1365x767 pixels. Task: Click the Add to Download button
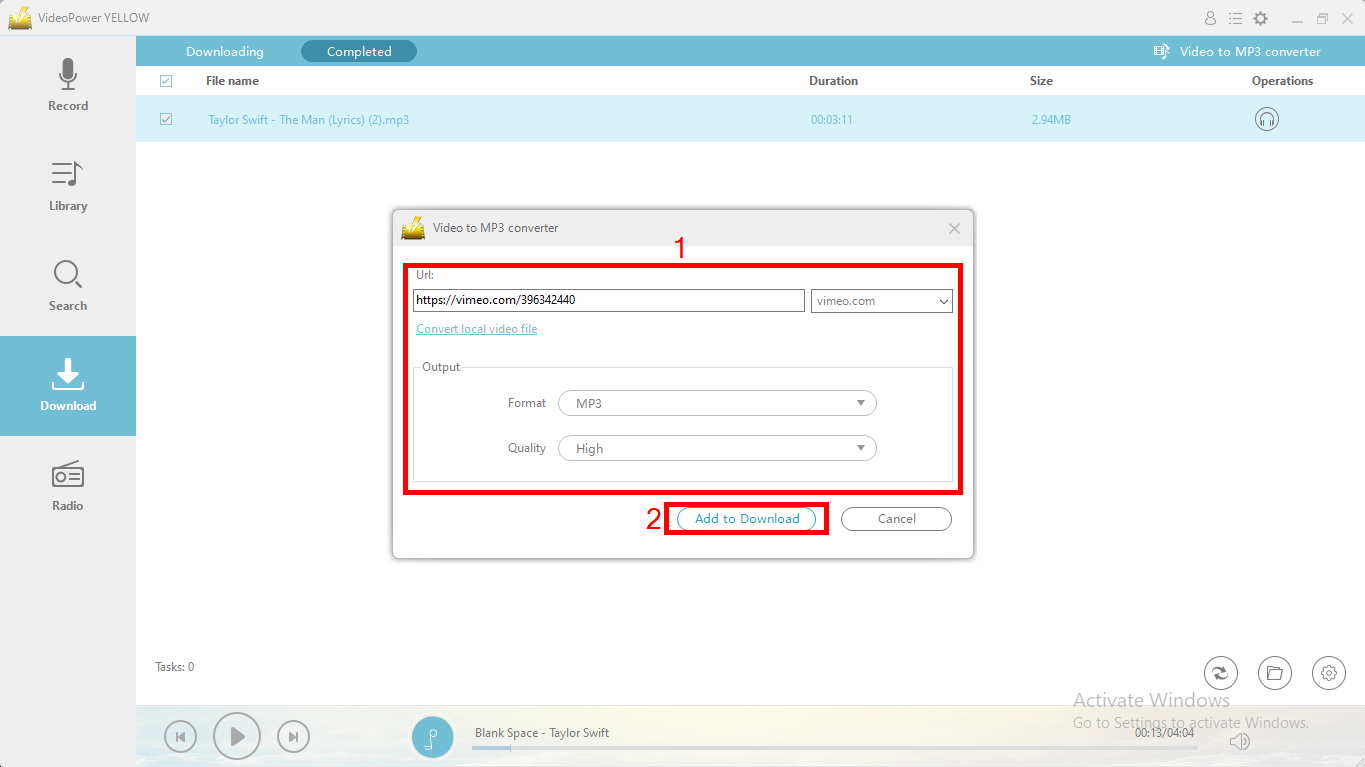pyautogui.click(x=746, y=518)
